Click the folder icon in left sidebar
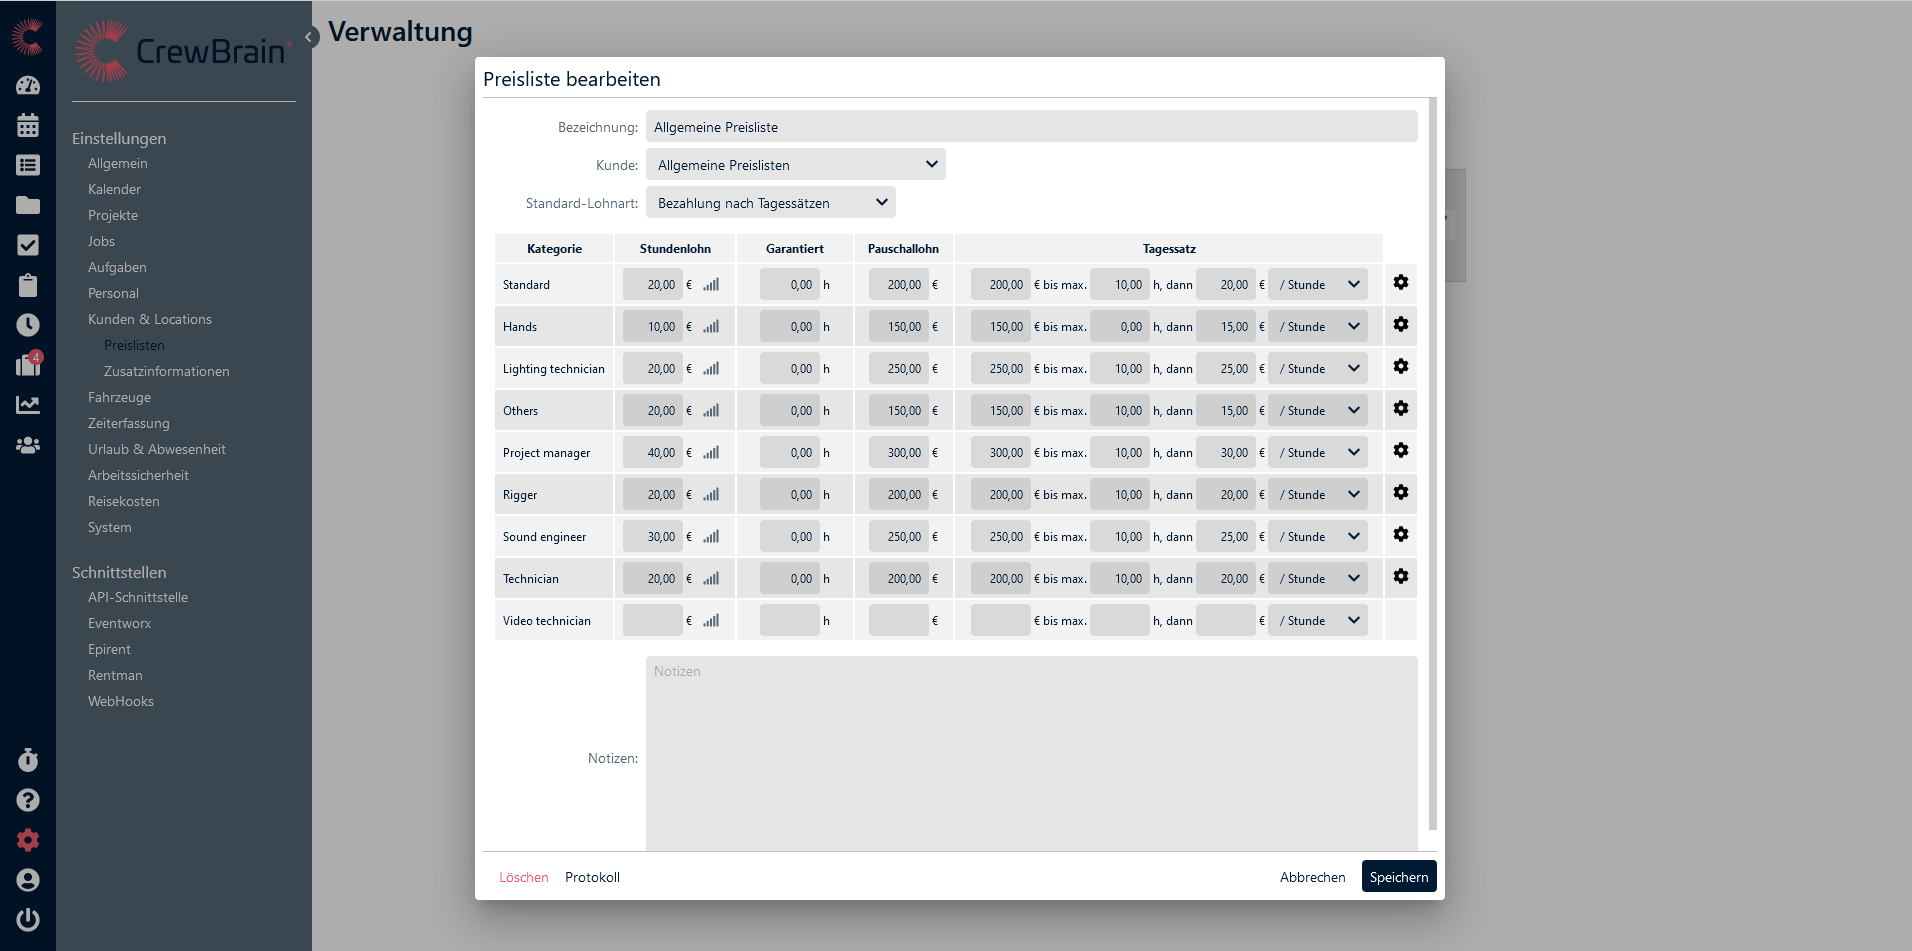The image size is (1912, 951). 28,205
